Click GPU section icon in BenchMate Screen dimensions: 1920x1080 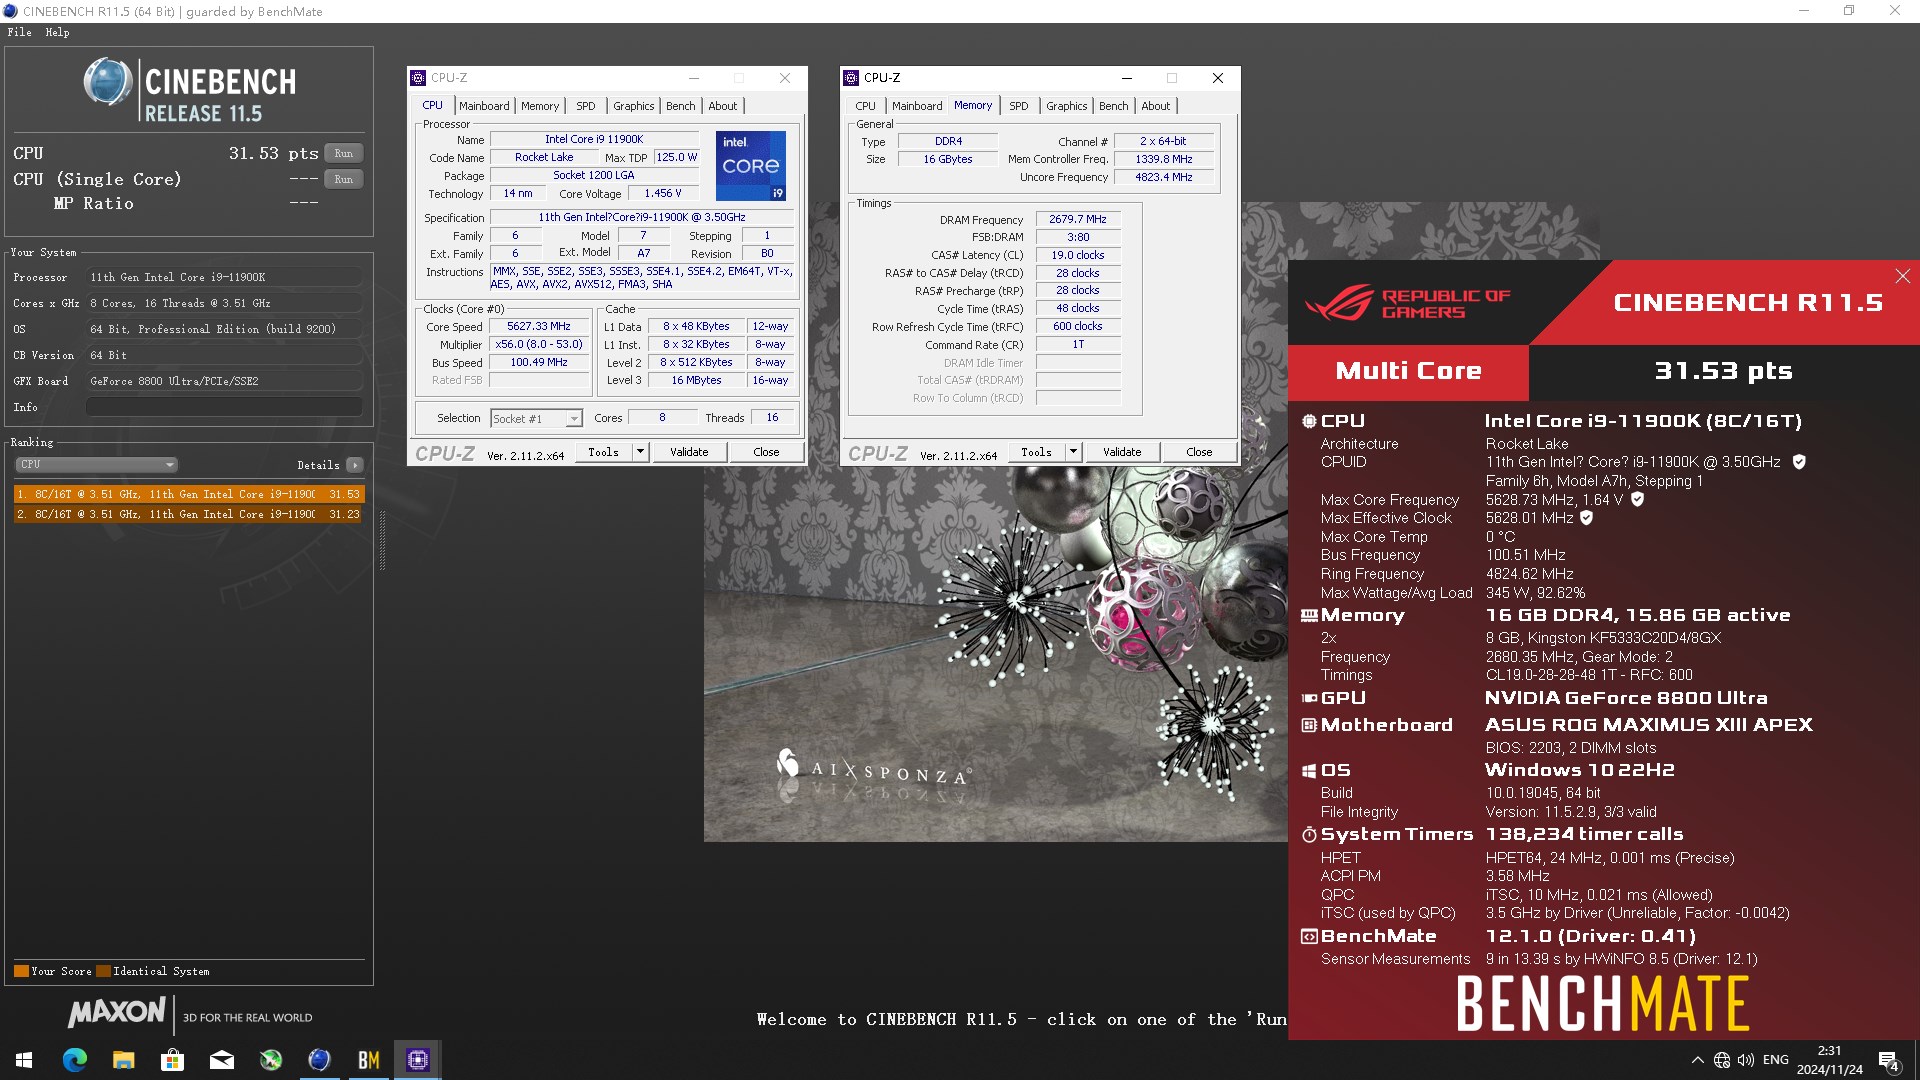tap(1308, 698)
